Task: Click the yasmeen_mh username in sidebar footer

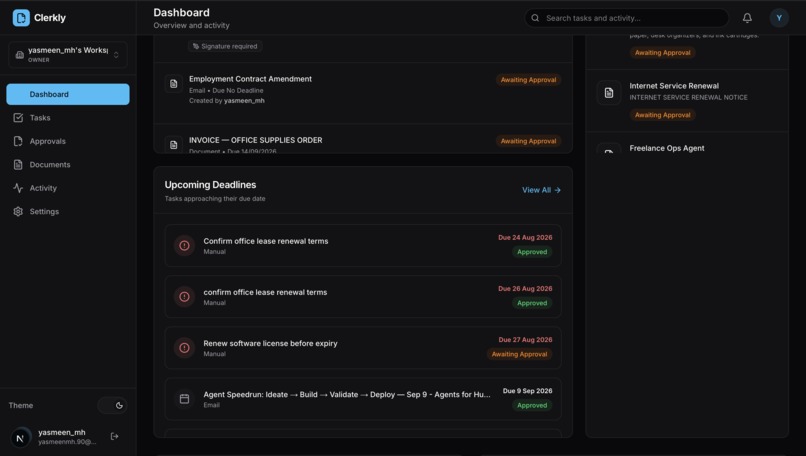Action: (62, 432)
